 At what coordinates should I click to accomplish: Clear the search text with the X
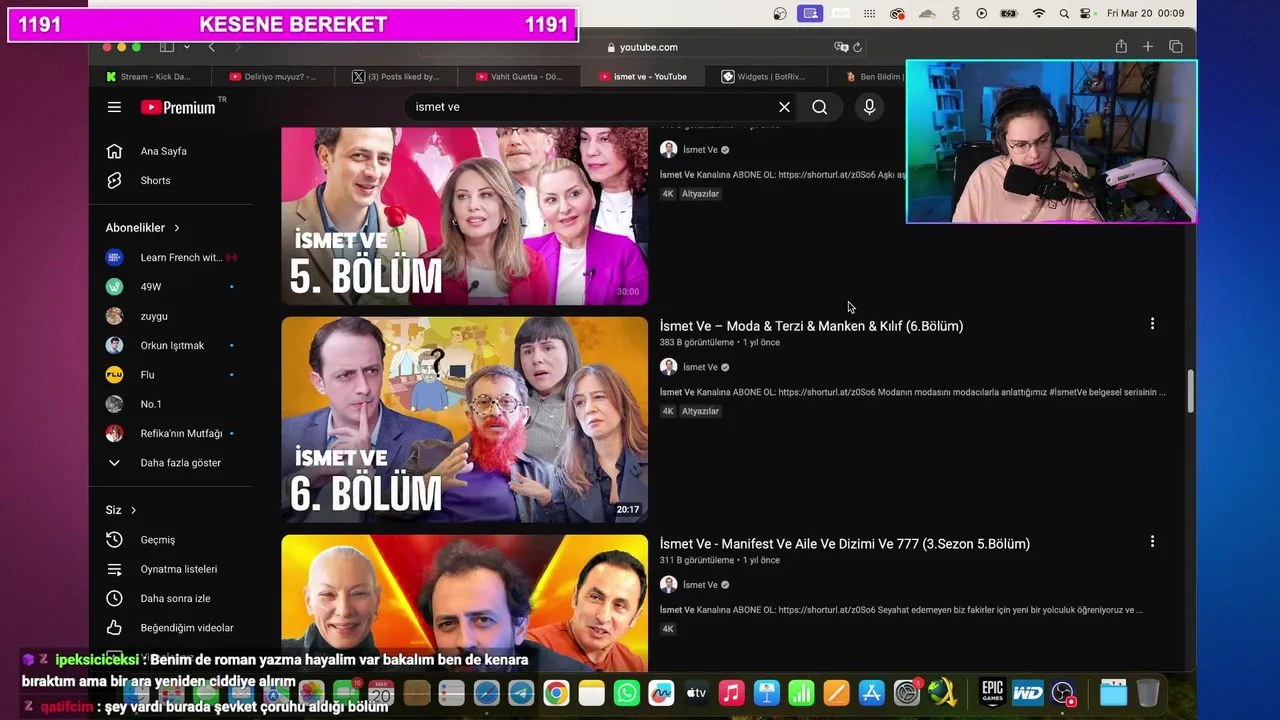click(784, 107)
